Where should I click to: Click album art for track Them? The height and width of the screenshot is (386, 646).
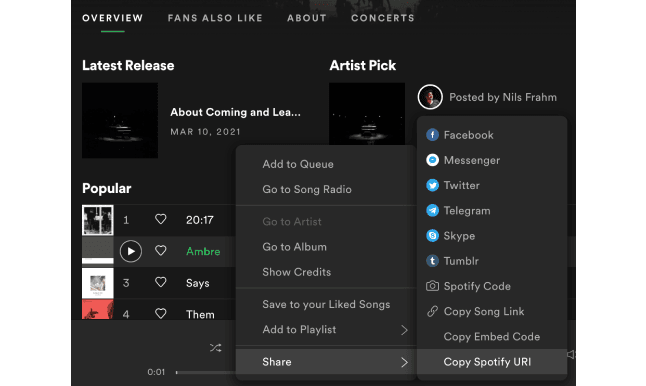click(98, 309)
